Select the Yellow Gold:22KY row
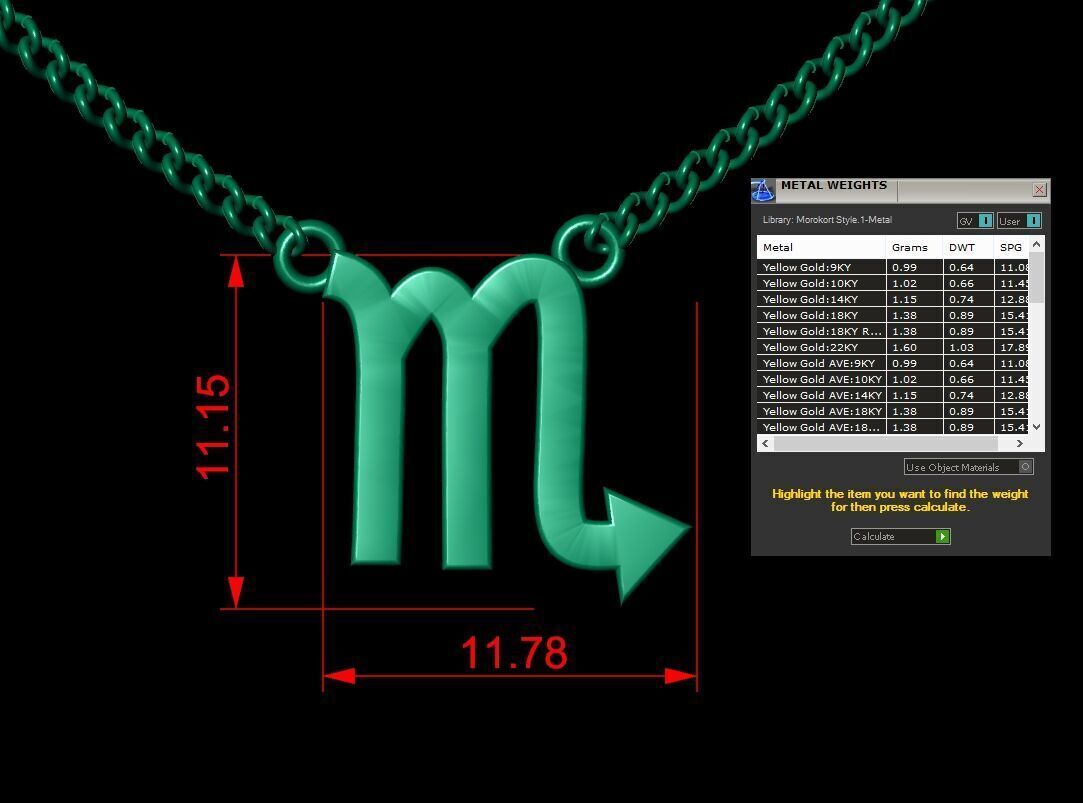The width and height of the screenshot is (1083, 803). (893, 347)
